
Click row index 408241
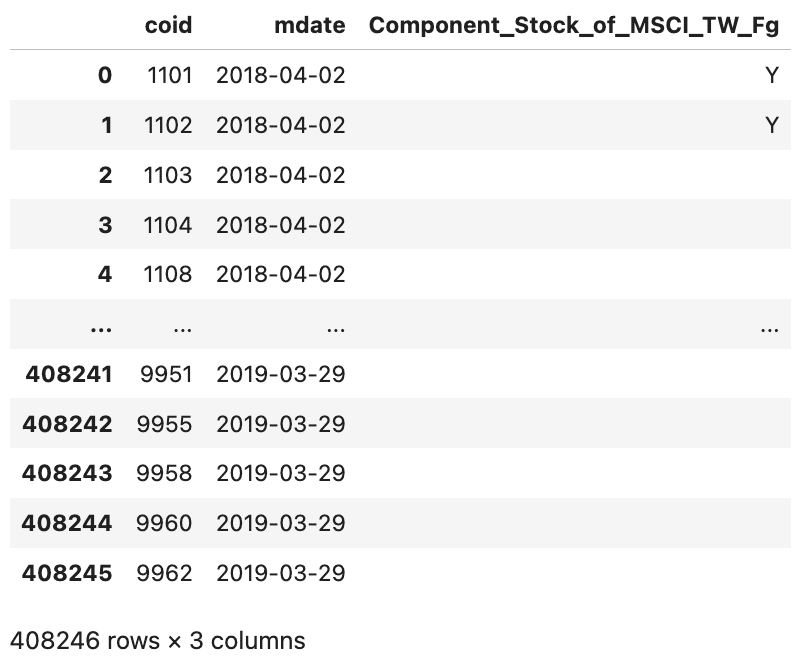pos(68,374)
